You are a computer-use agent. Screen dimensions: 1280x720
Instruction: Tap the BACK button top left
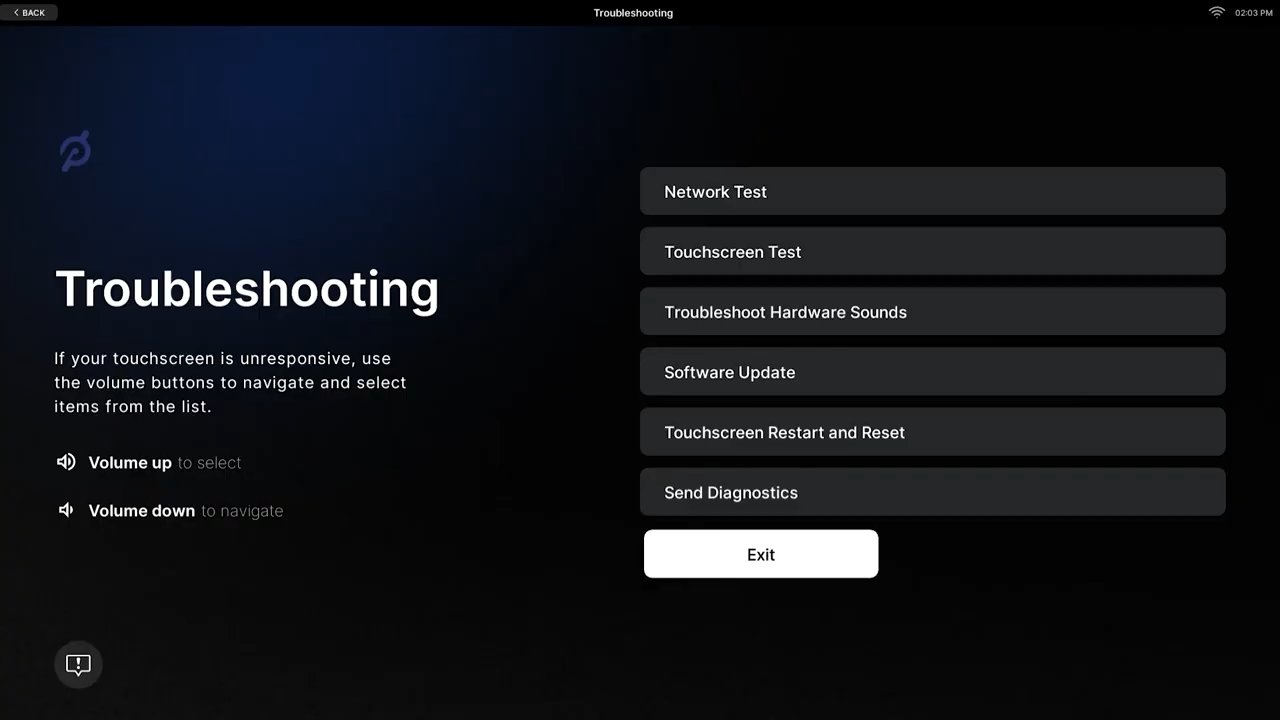(30, 12)
